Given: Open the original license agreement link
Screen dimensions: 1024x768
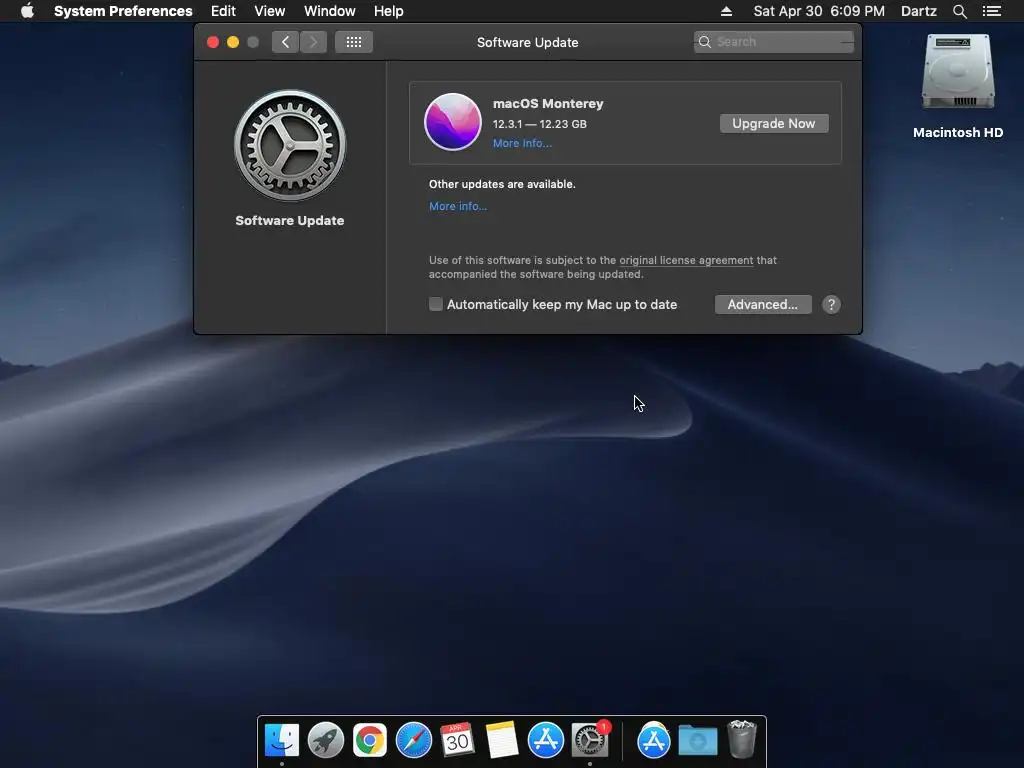Looking at the screenshot, I should pyautogui.click(x=686, y=260).
